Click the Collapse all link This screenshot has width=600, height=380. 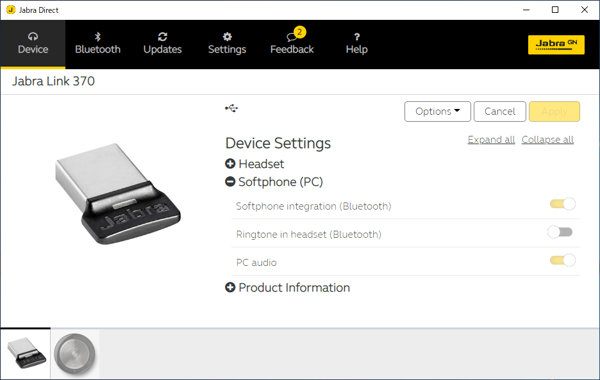[x=547, y=140]
